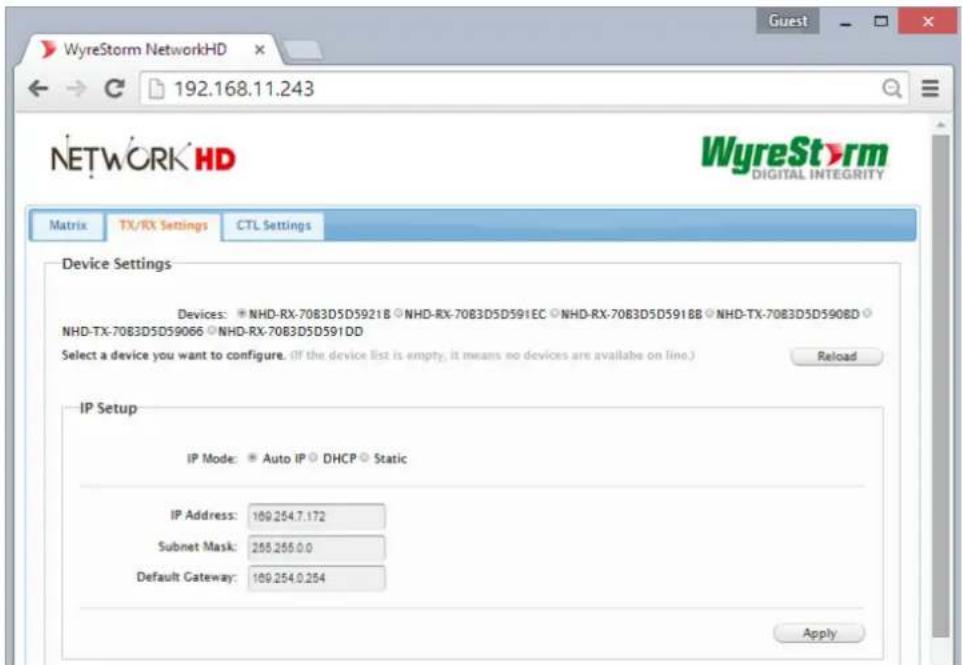Click the Guest profile button
Viewport: 962px width, 665px height.
tap(787, 21)
